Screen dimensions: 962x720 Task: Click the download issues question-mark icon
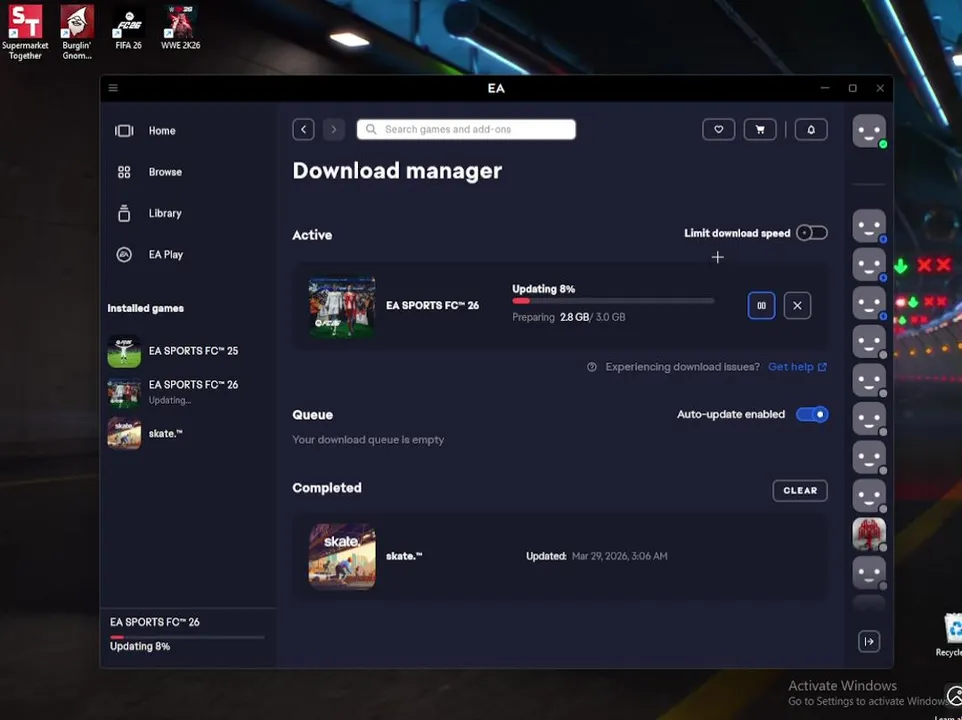[591, 367]
